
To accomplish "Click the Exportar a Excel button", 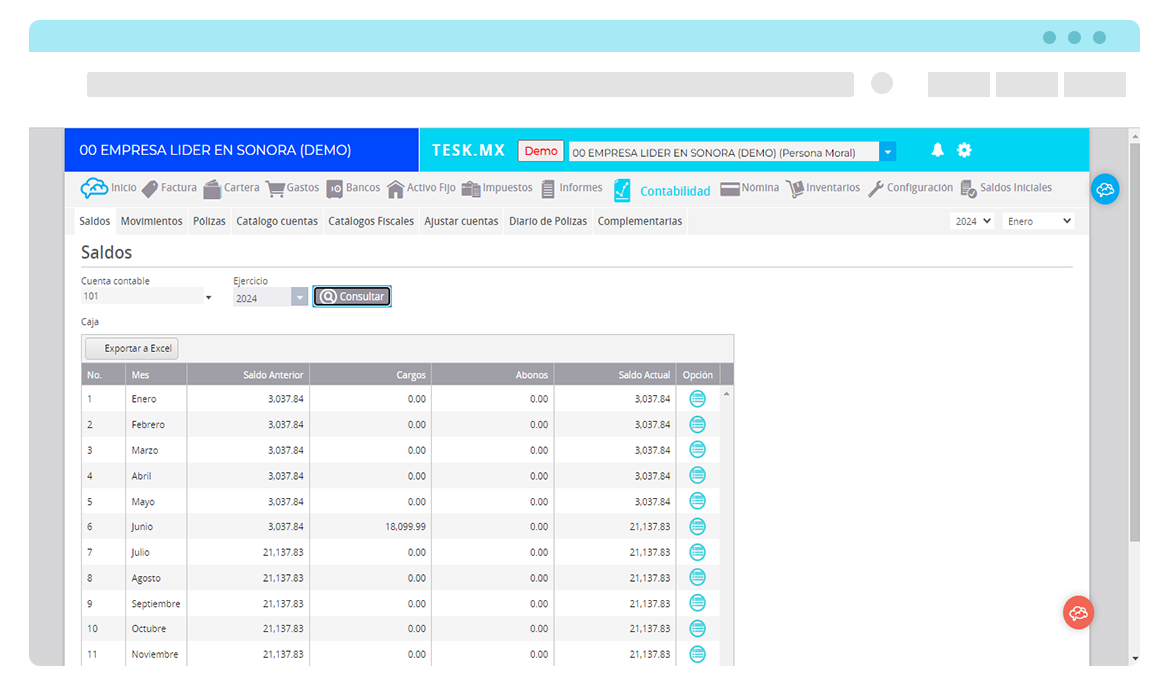I will click(x=130, y=348).
